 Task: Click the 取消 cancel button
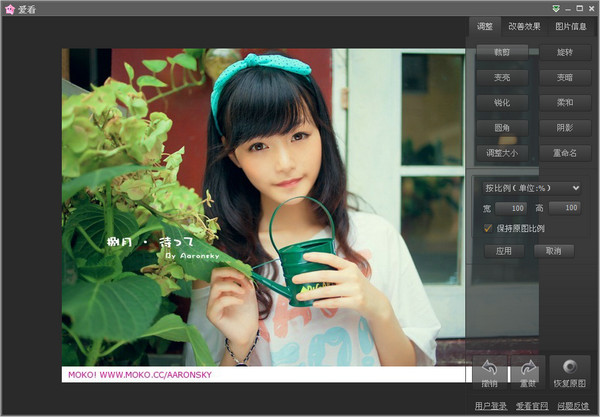(x=554, y=251)
